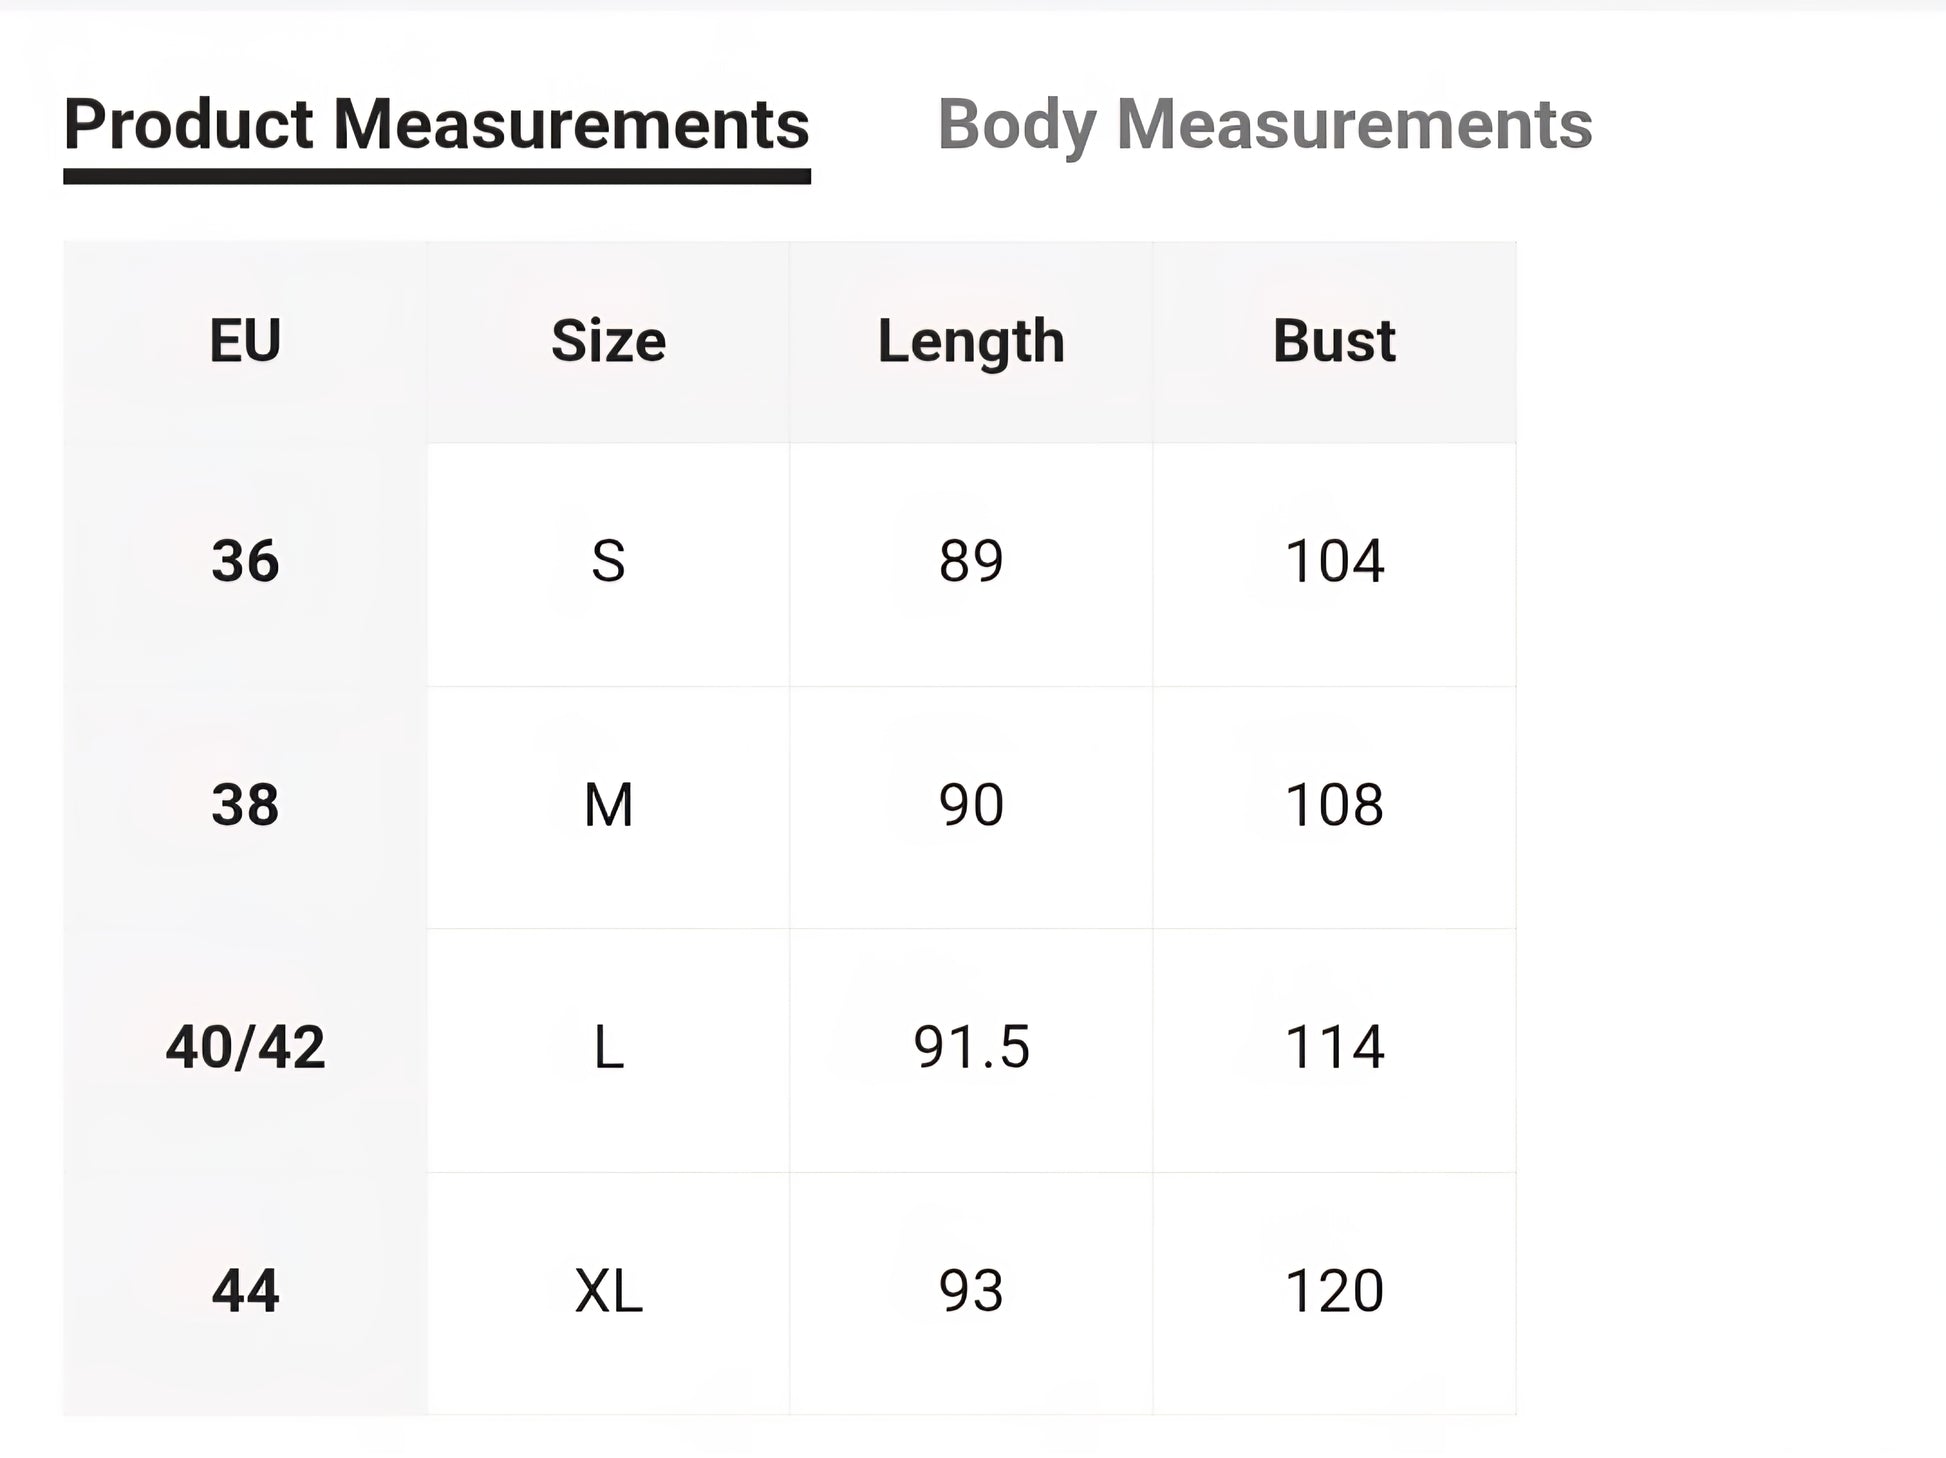Select the EU 40/42 row label
The width and height of the screenshot is (1946, 1458).
coord(245,1048)
